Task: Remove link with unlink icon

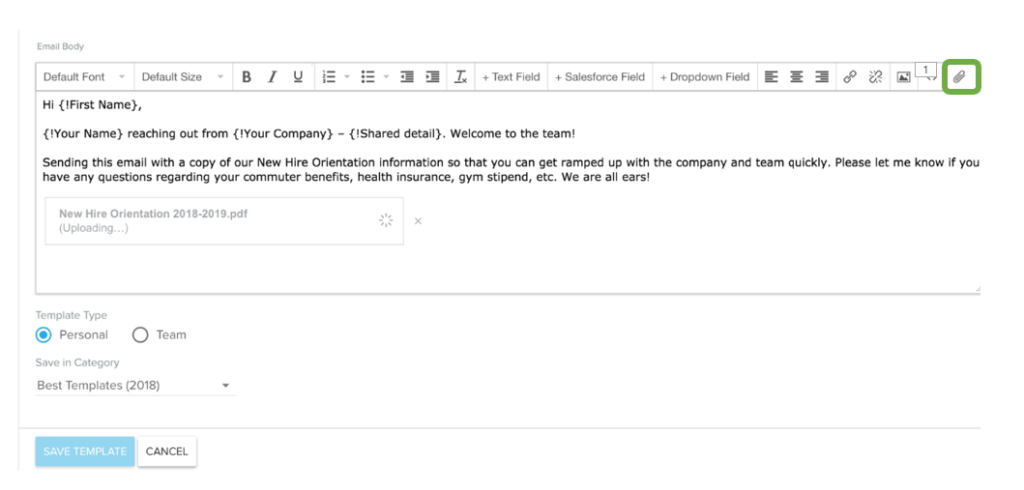Action: (x=876, y=77)
